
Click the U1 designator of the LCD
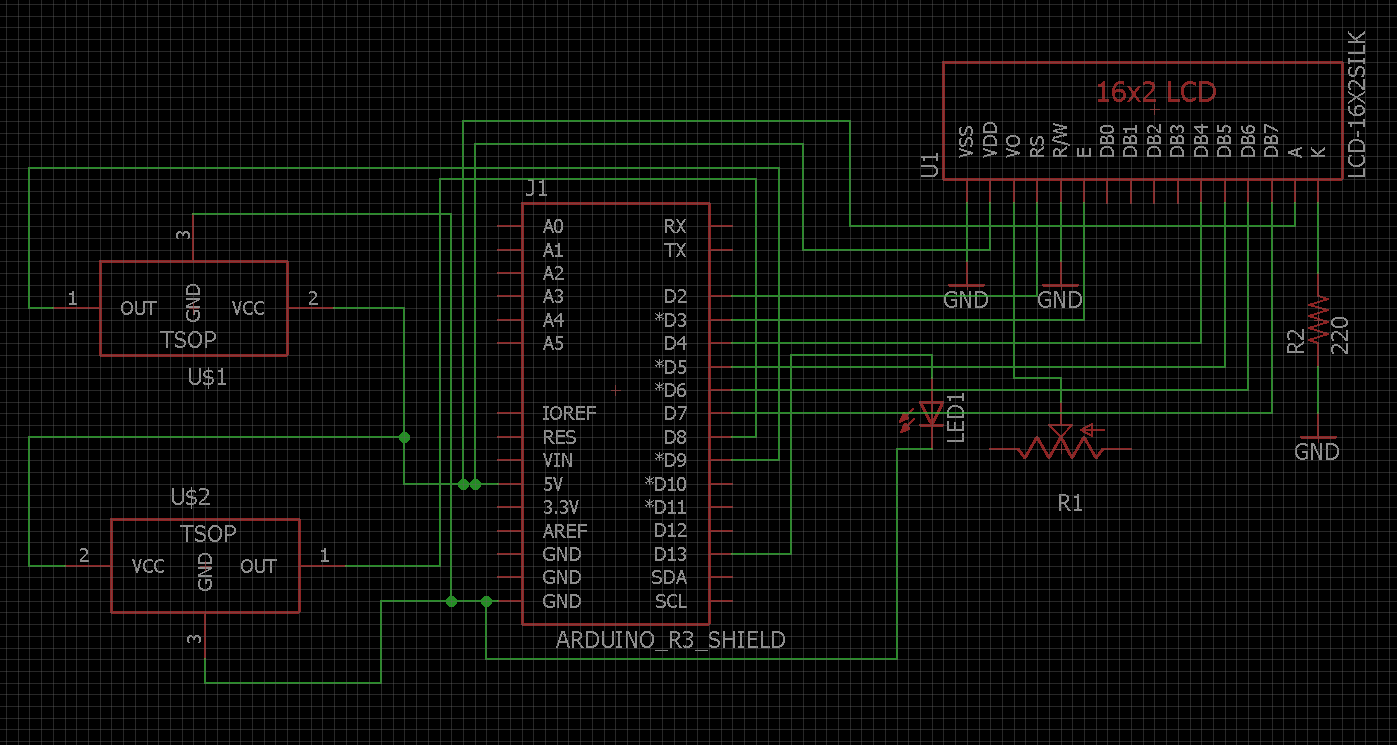coord(929,165)
